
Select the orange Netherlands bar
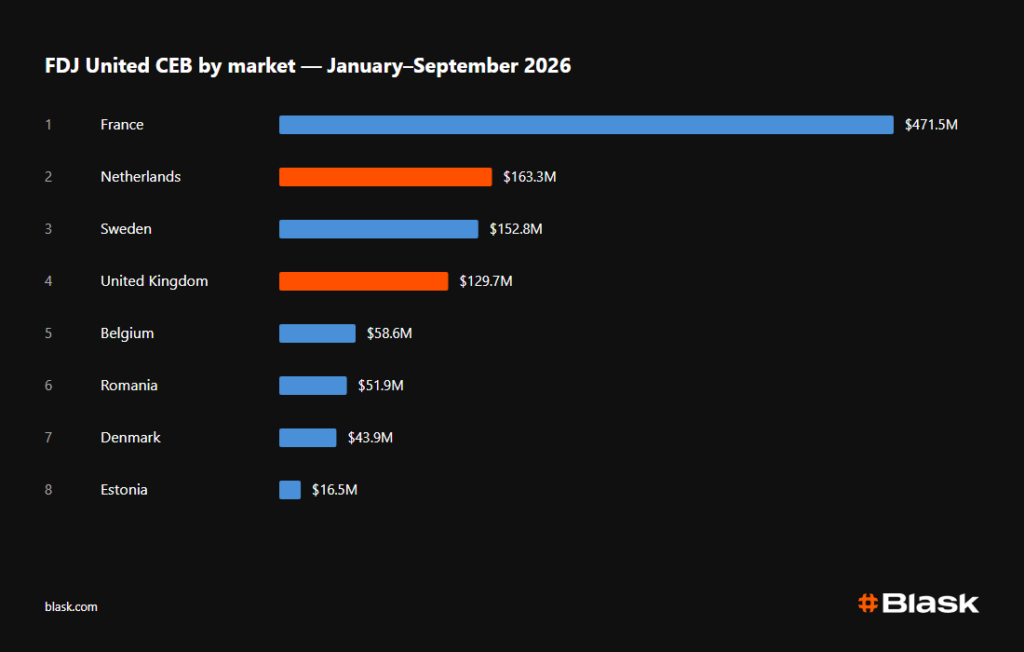click(385, 177)
